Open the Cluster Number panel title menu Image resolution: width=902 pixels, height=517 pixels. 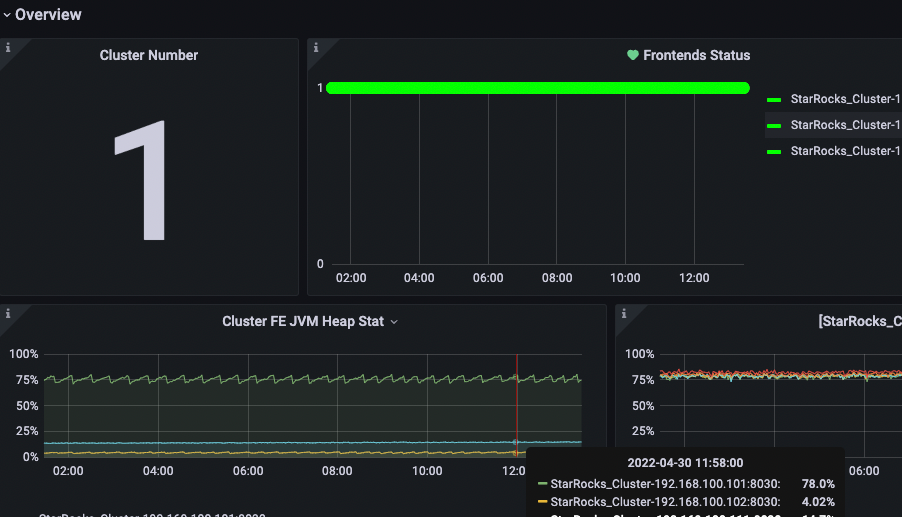pos(149,56)
